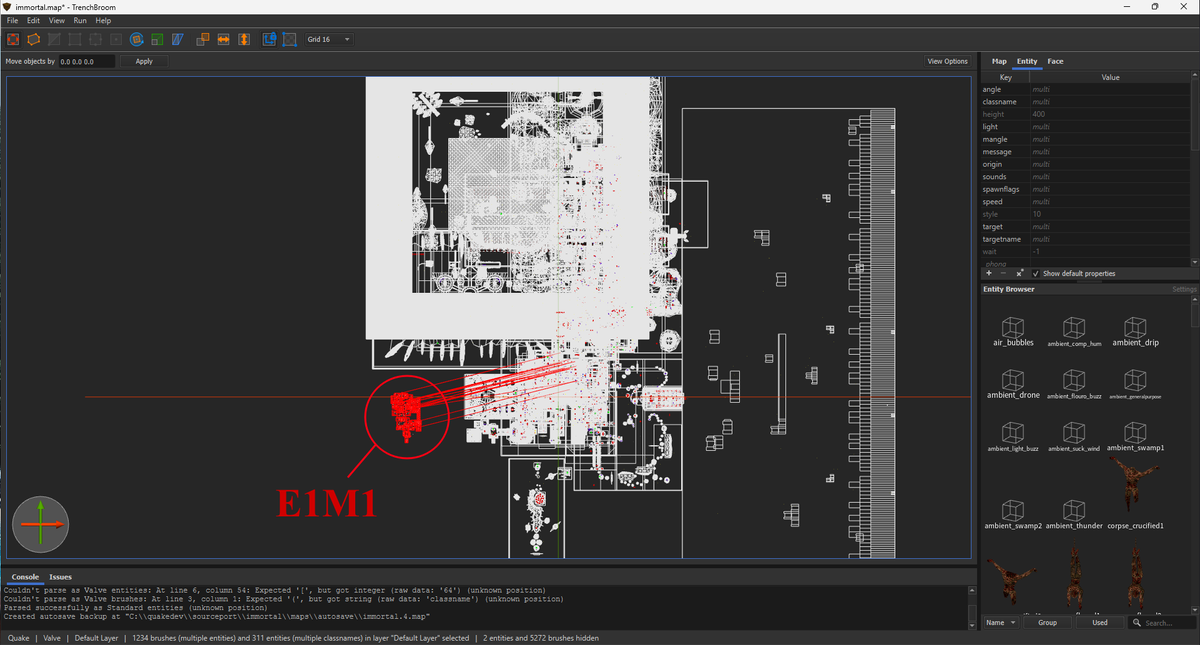Click the console scroll down arrow

972,623
